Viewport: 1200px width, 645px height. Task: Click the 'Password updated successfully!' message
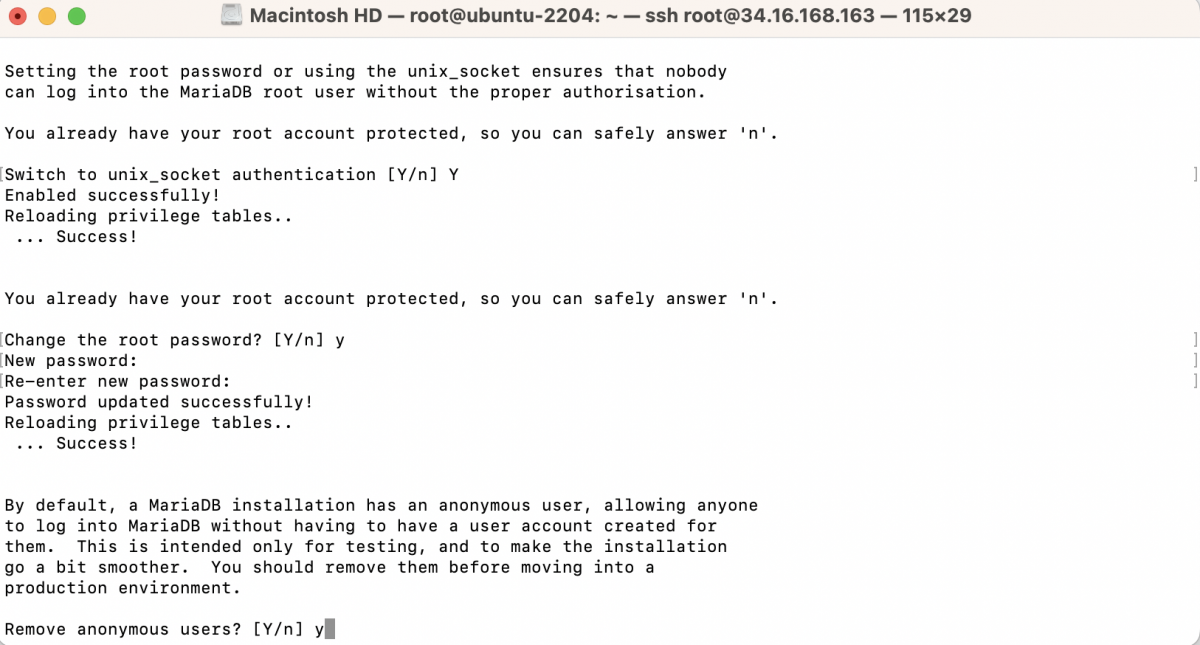pyautogui.click(x=159, y=402)
